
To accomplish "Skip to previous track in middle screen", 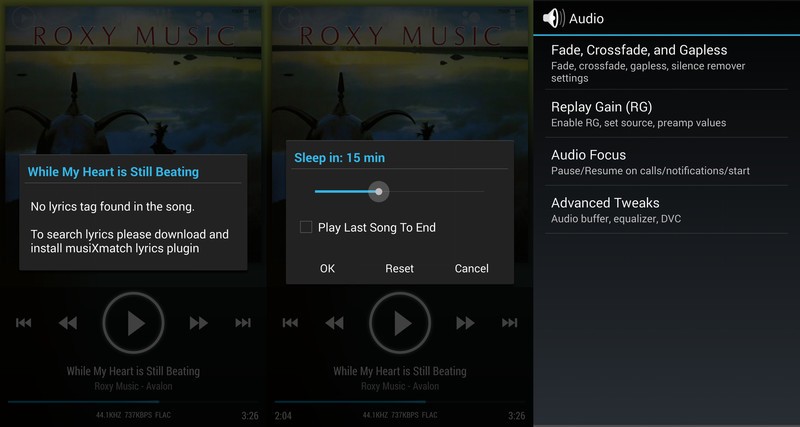I will [290, 322].
